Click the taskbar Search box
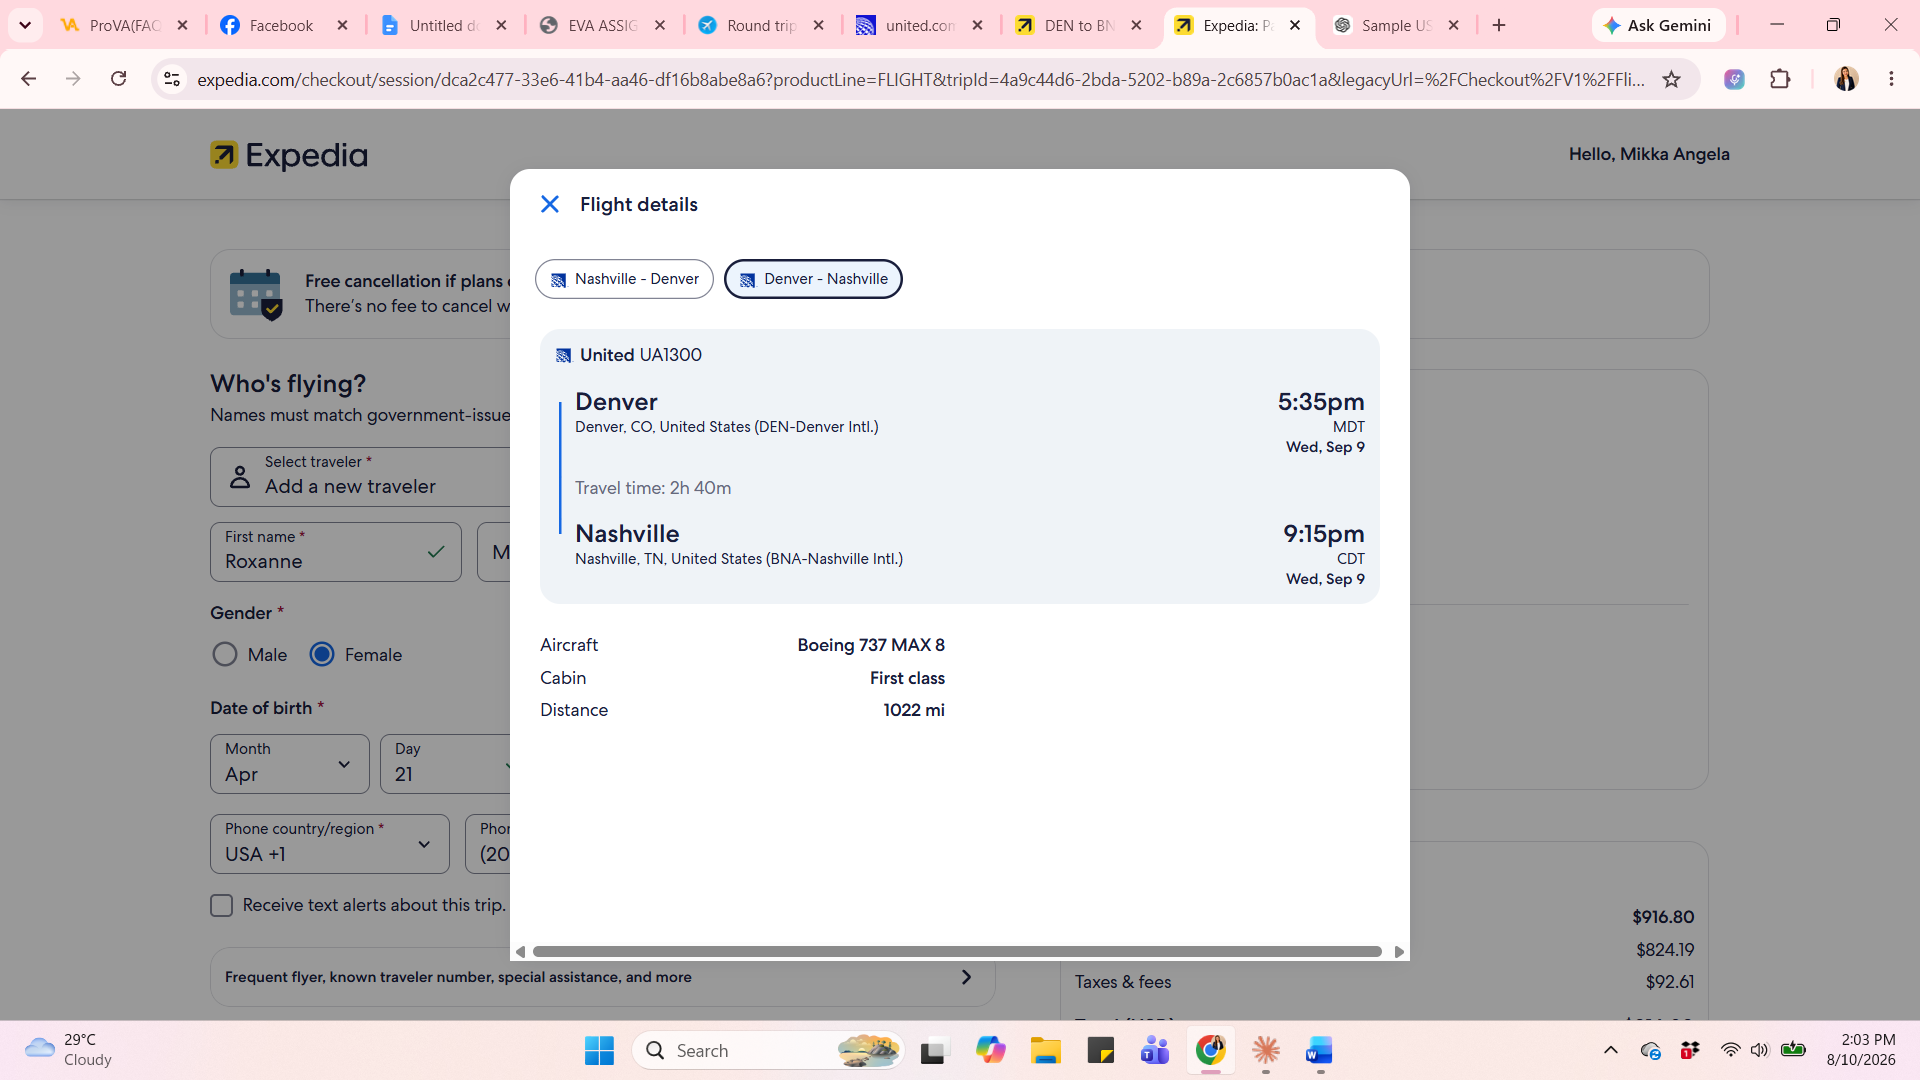Viewport: 1920px width, 1080px height. tap(768, 1051)
